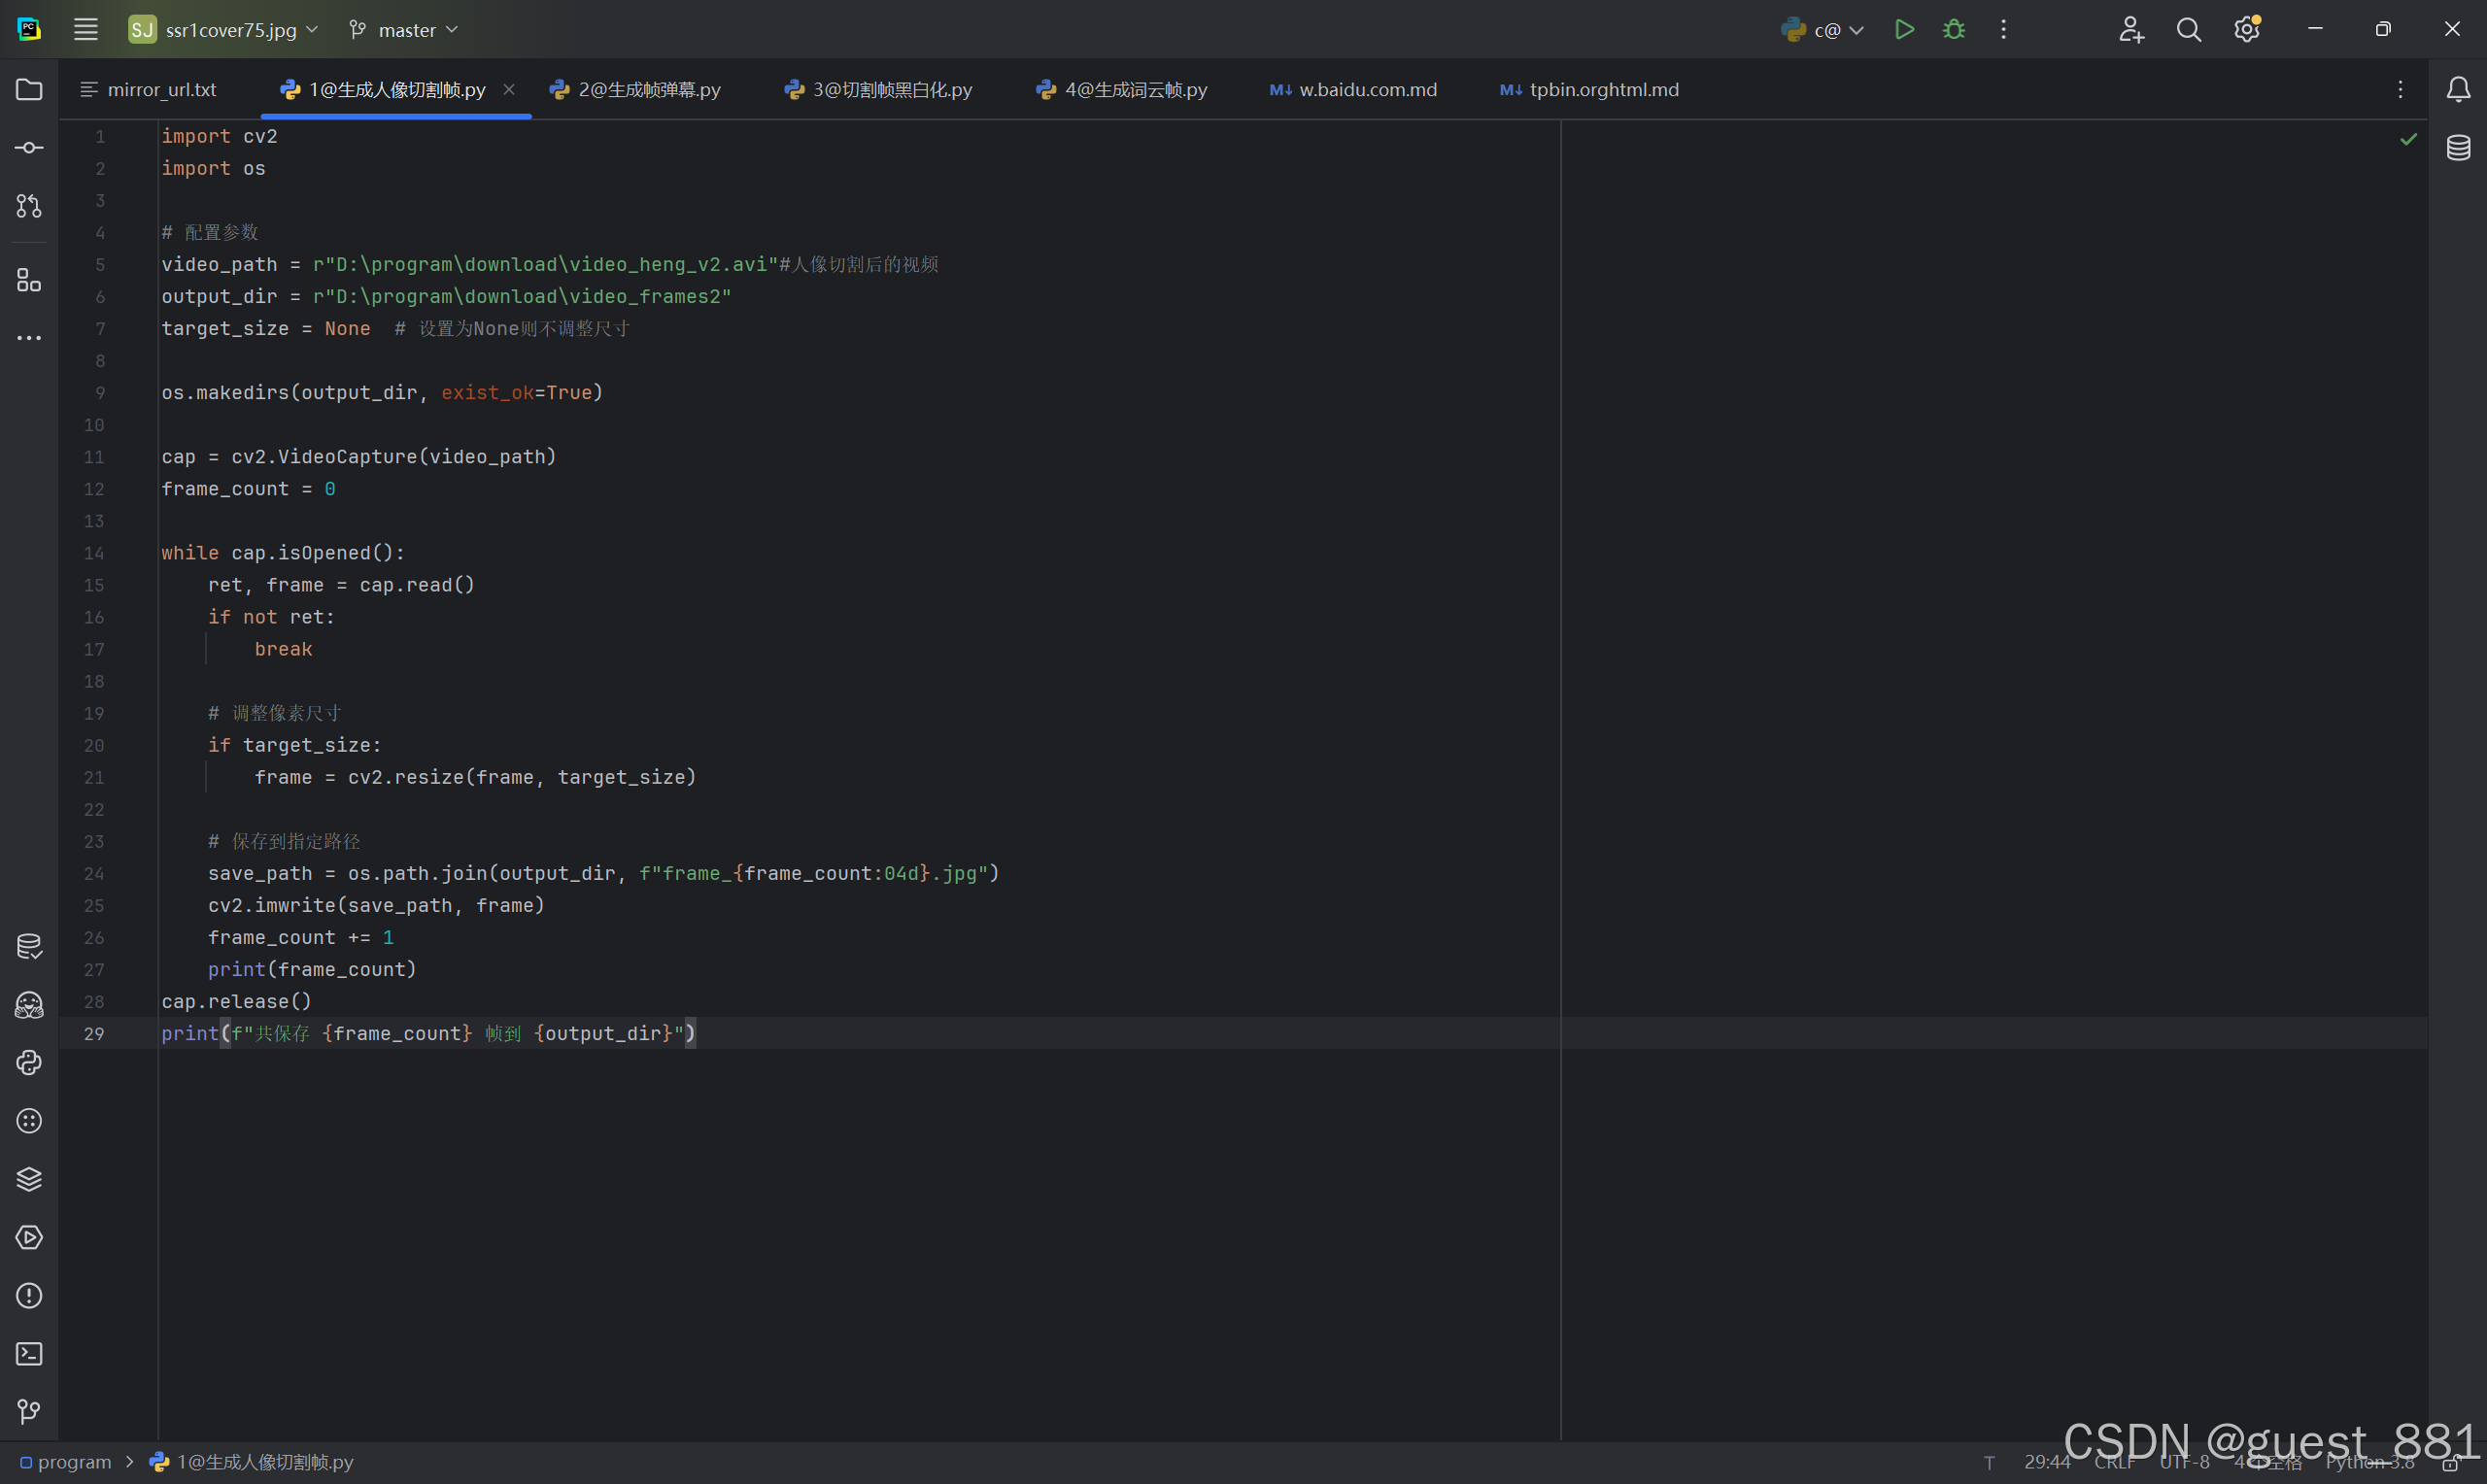Open the Commit tool window
This screenshot has height=1484, width=2487.
pyautogui.click(x=29, y=148)
